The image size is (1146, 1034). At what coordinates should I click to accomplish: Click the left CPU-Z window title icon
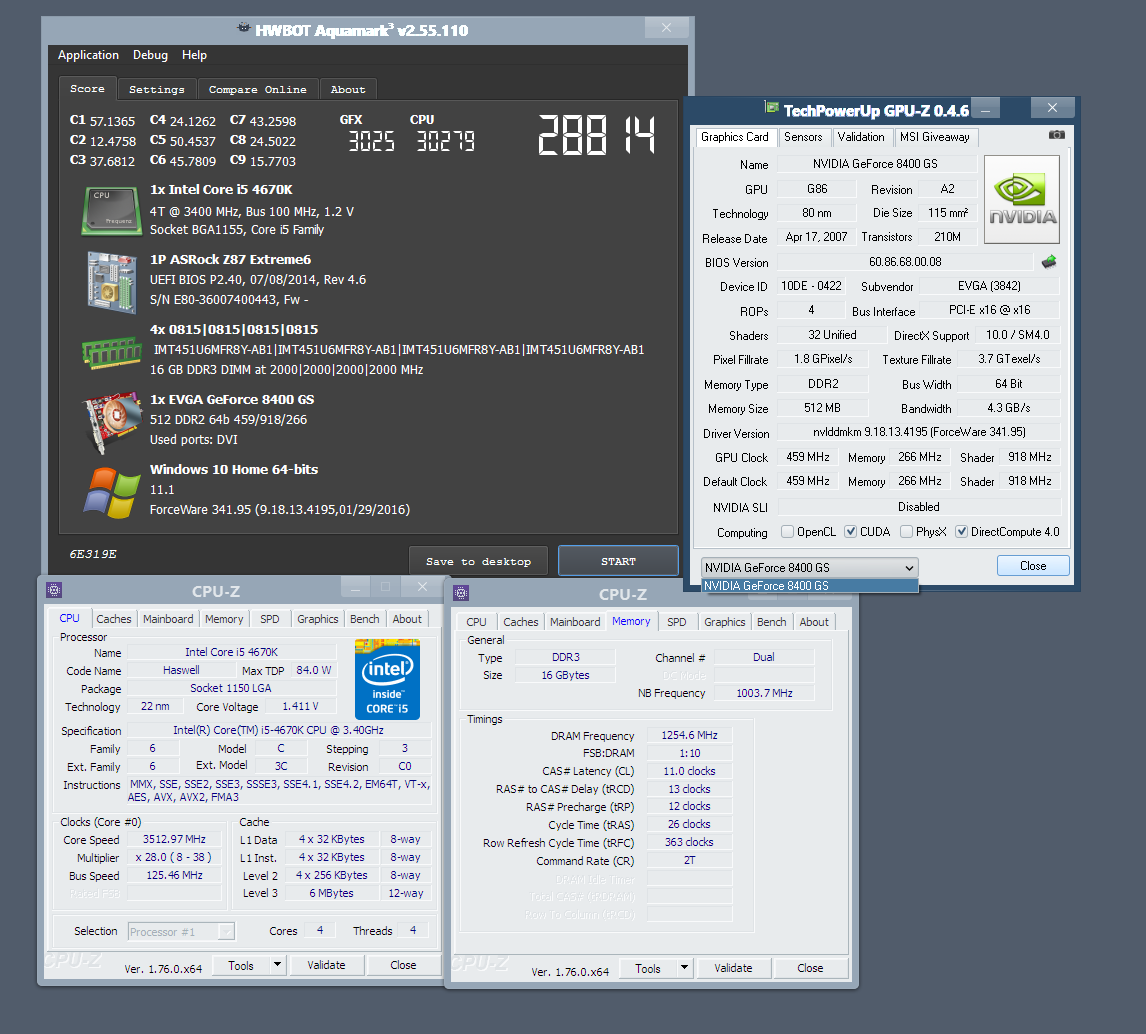(x=54, y=590)
